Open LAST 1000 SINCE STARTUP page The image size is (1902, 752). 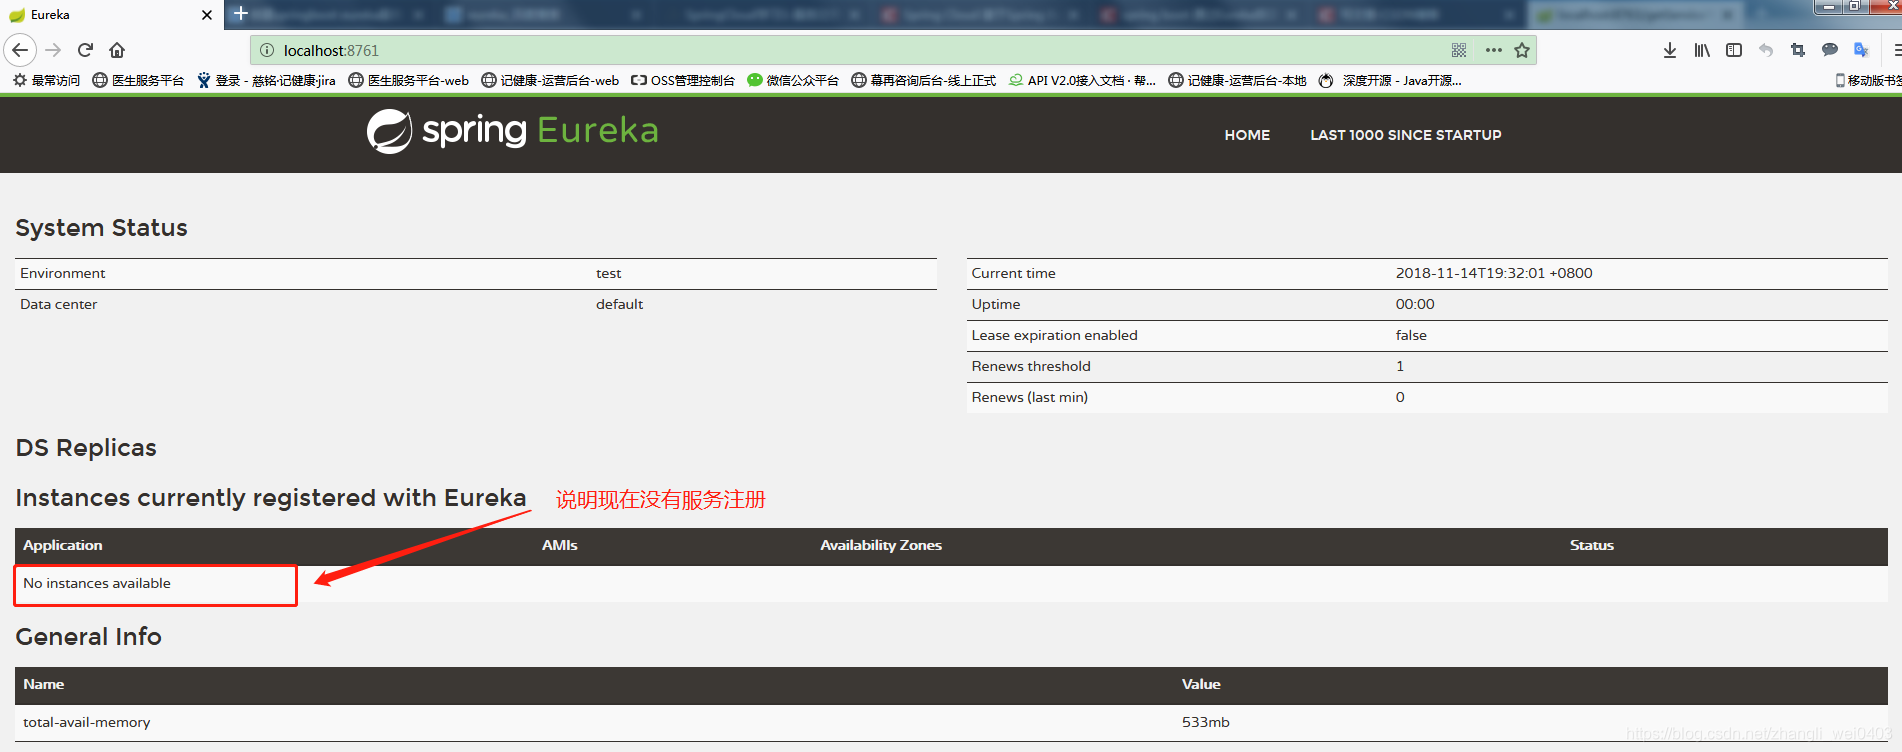pyautogui.click(x=1406, y=135)
